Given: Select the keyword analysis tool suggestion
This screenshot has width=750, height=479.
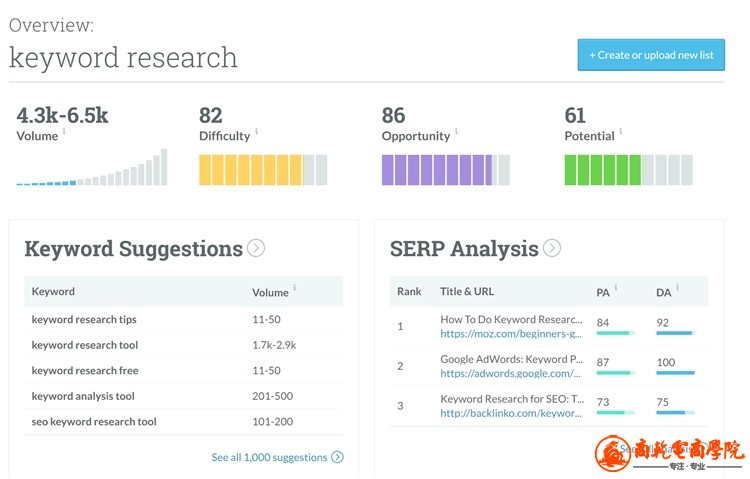Looking at the screenshot, I should tap(83, 396).
